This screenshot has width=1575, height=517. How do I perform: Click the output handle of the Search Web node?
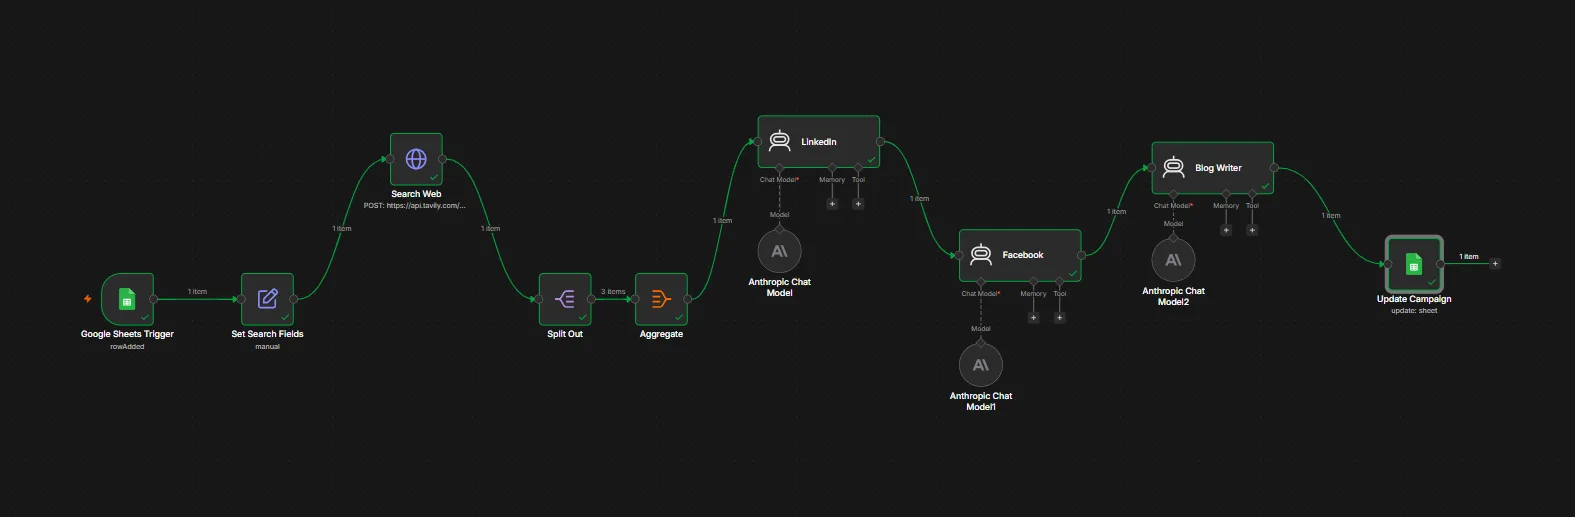pyautogui.click(x=442, y=159)
